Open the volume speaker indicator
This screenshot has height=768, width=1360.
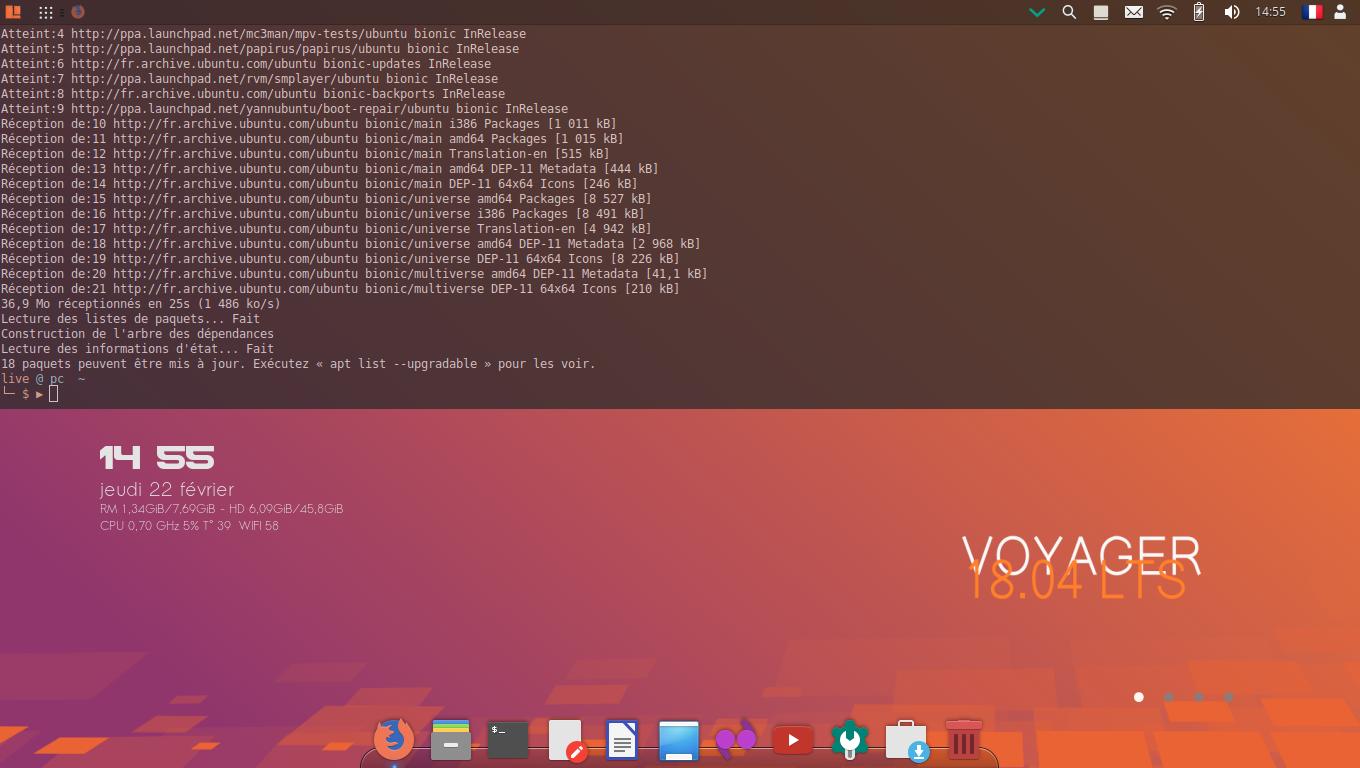[x=1232, y=12]
